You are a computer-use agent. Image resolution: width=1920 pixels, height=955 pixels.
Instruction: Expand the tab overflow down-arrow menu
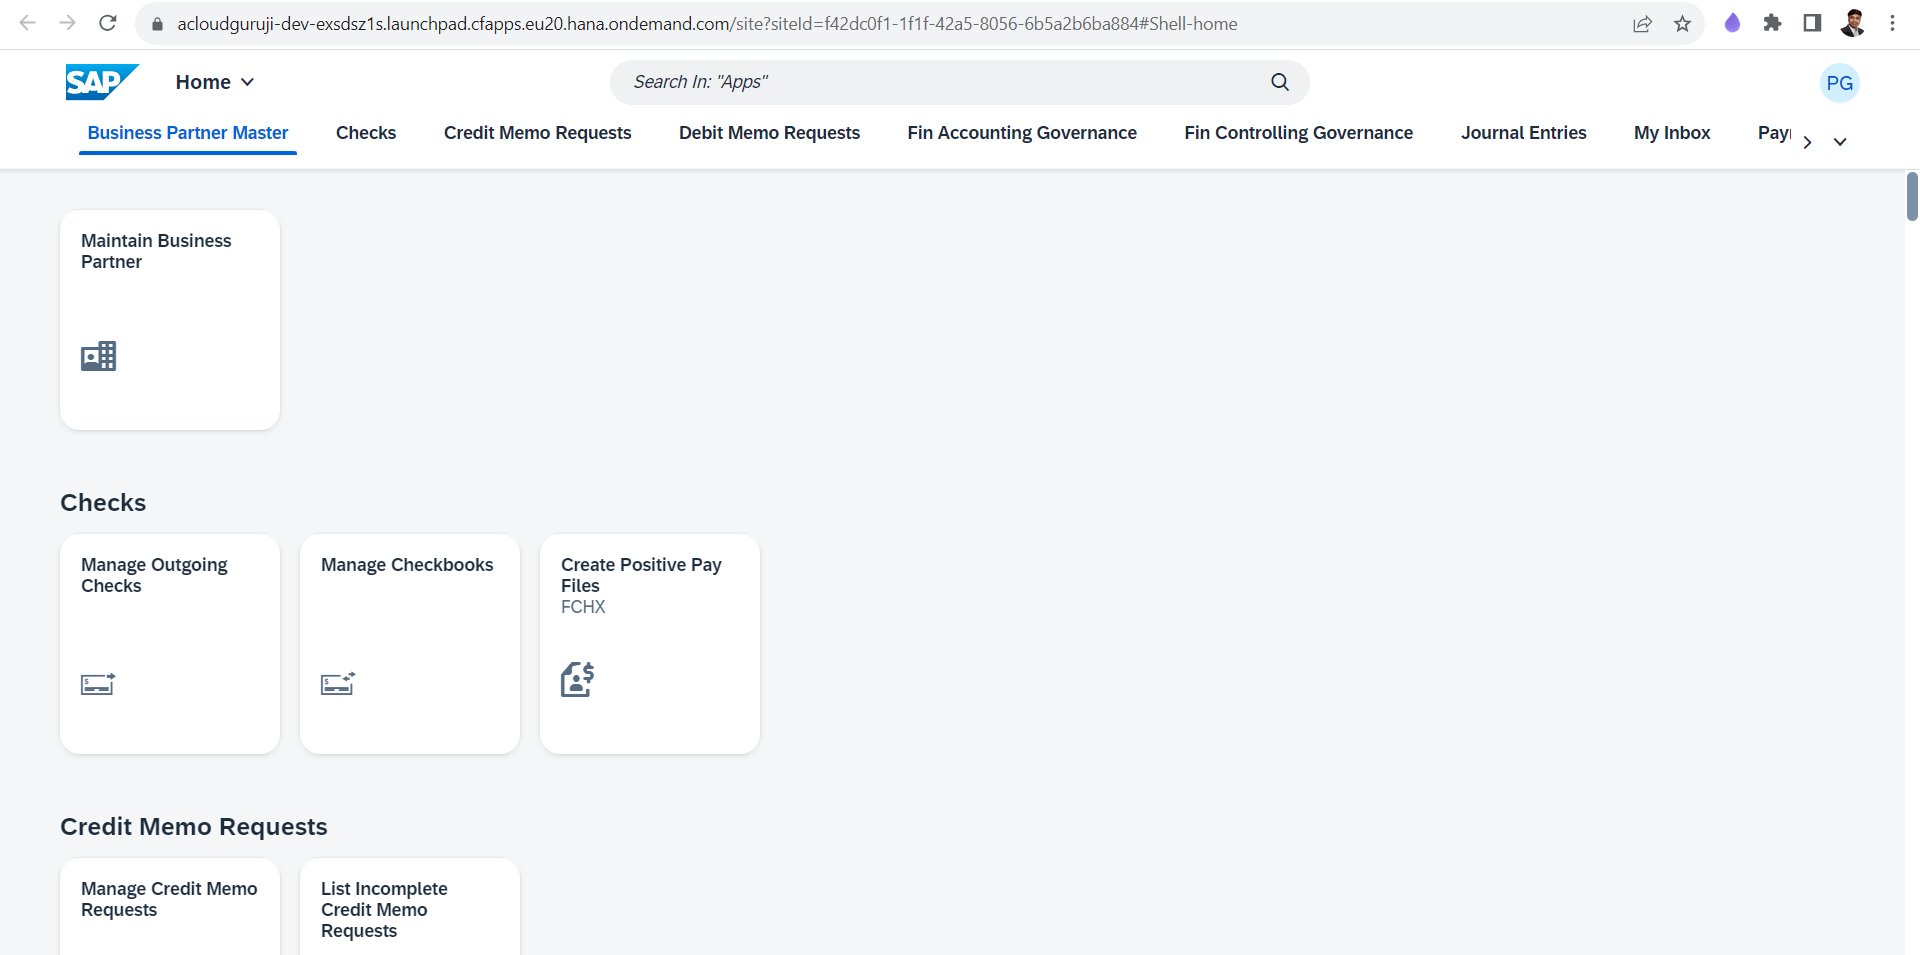1840,142
